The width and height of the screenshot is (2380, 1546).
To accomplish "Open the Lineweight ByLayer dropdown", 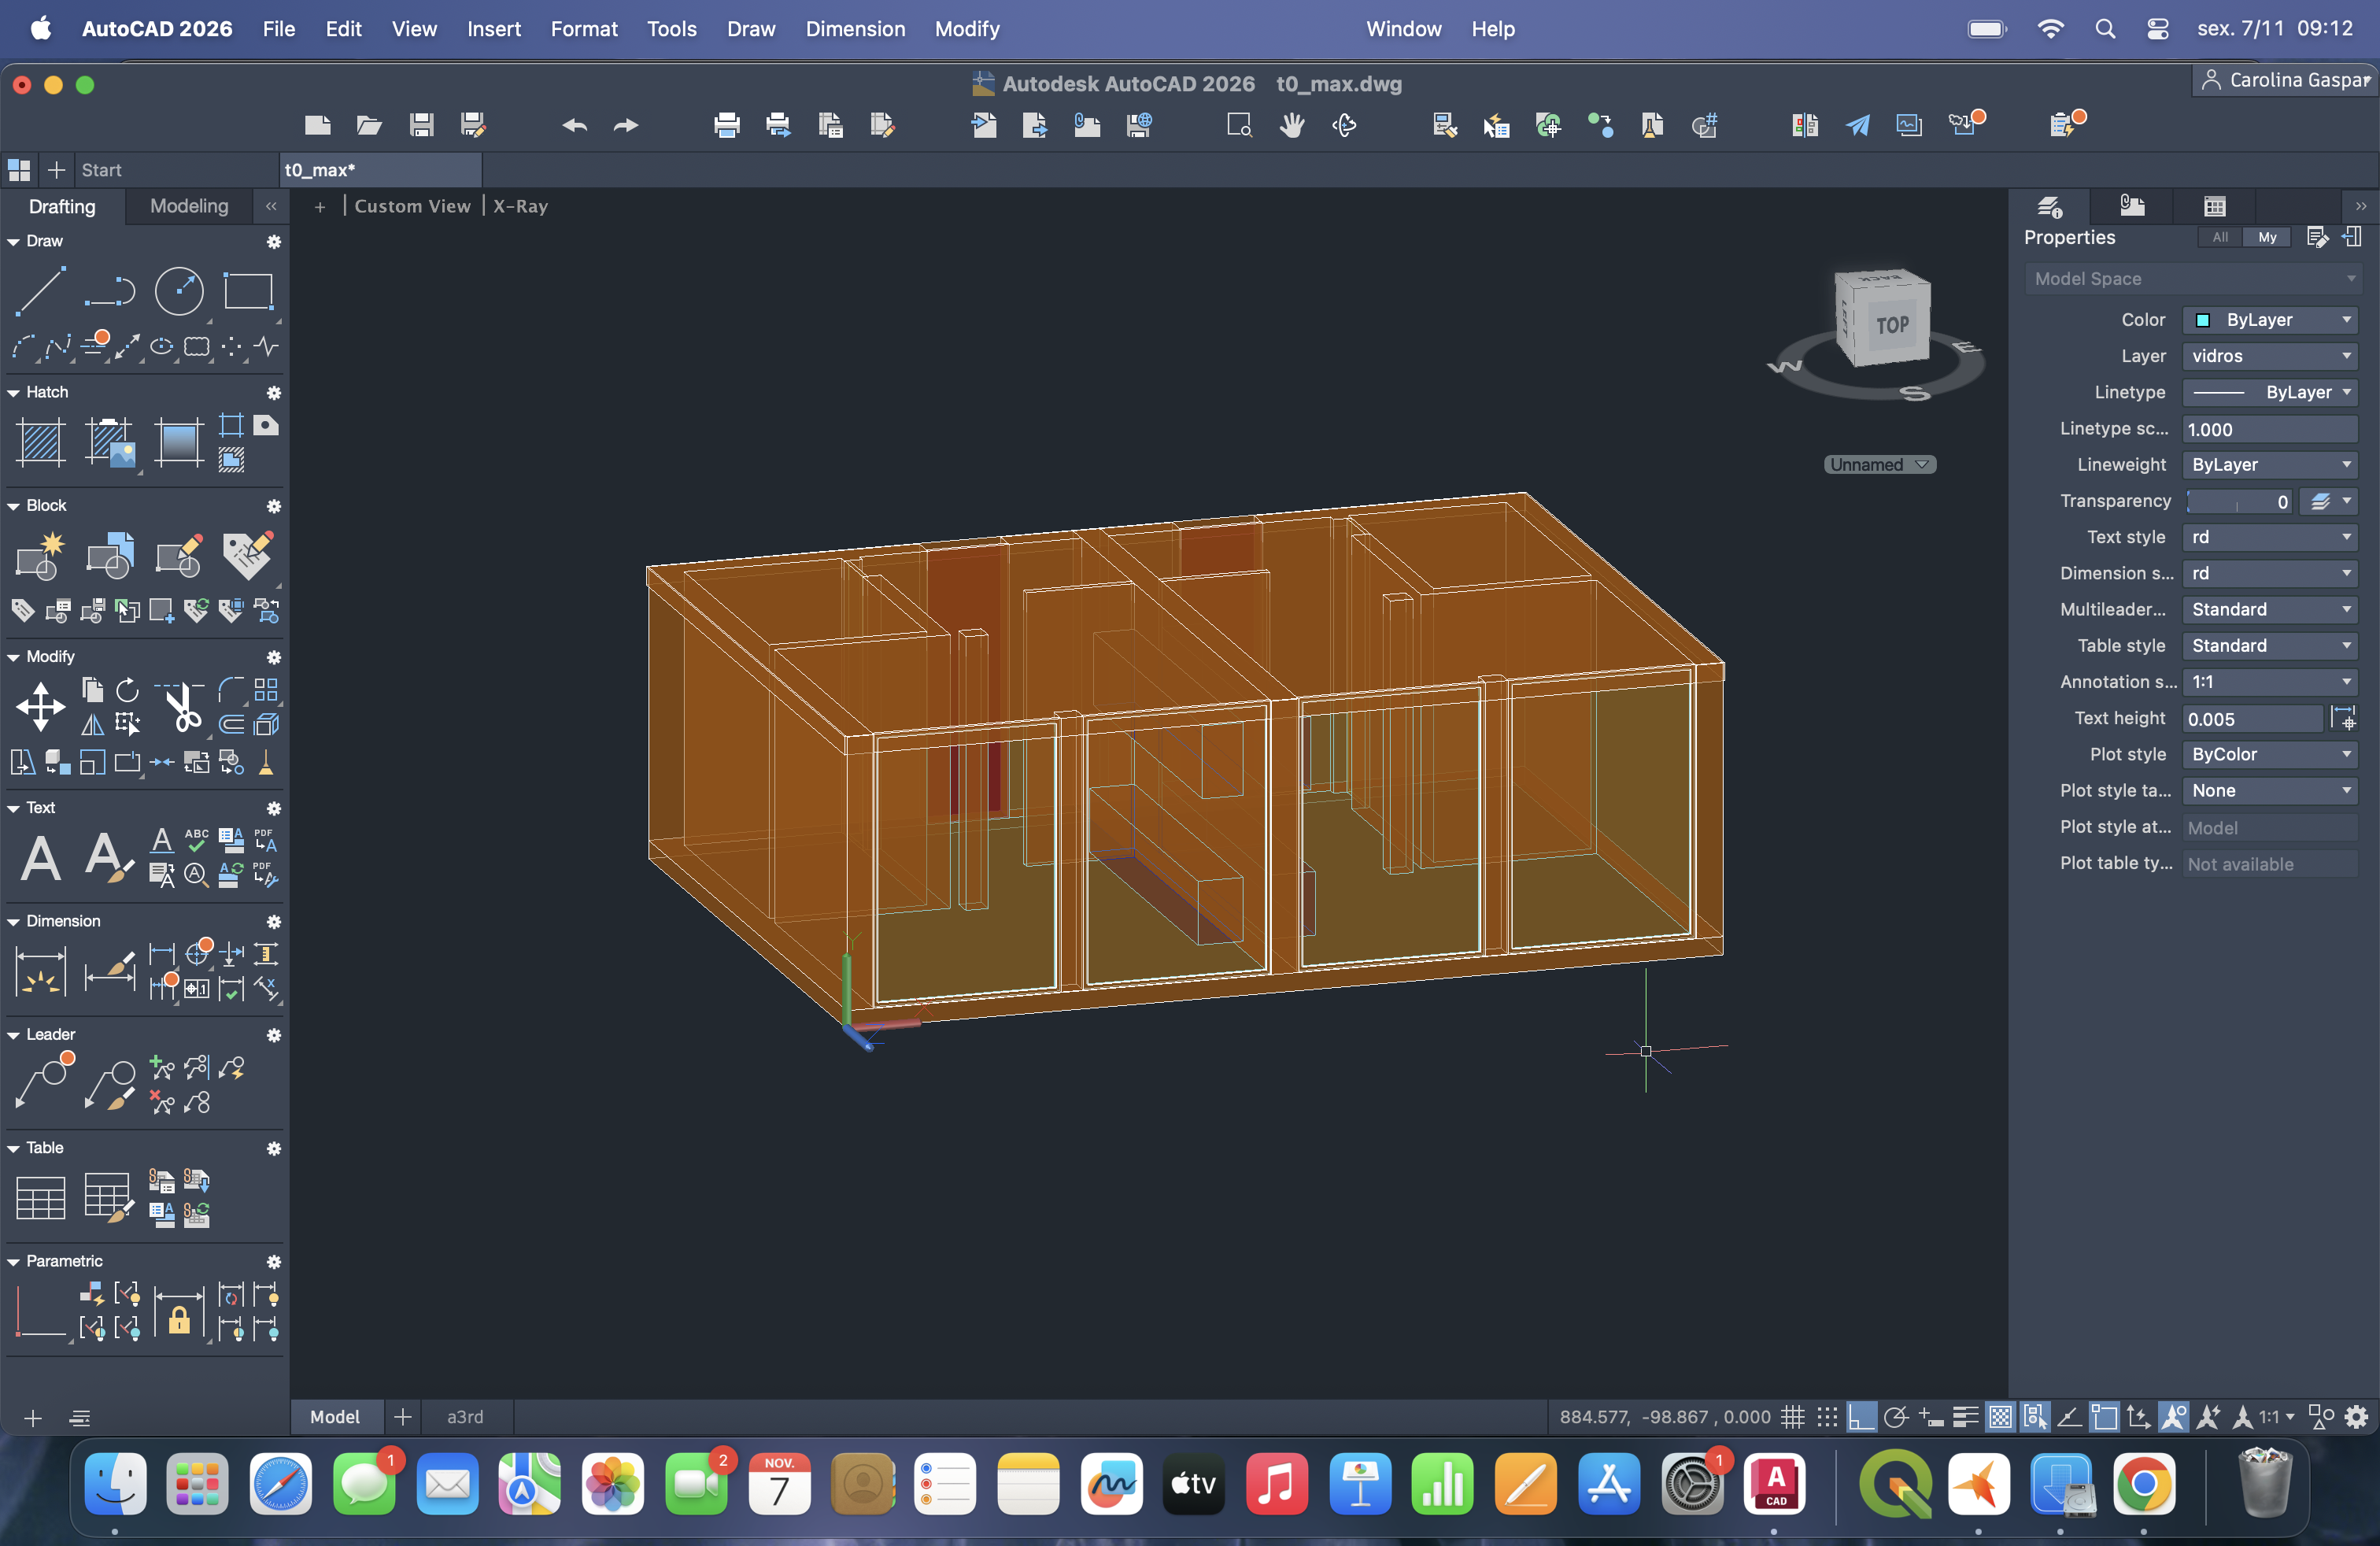I will pos(2268,465).
